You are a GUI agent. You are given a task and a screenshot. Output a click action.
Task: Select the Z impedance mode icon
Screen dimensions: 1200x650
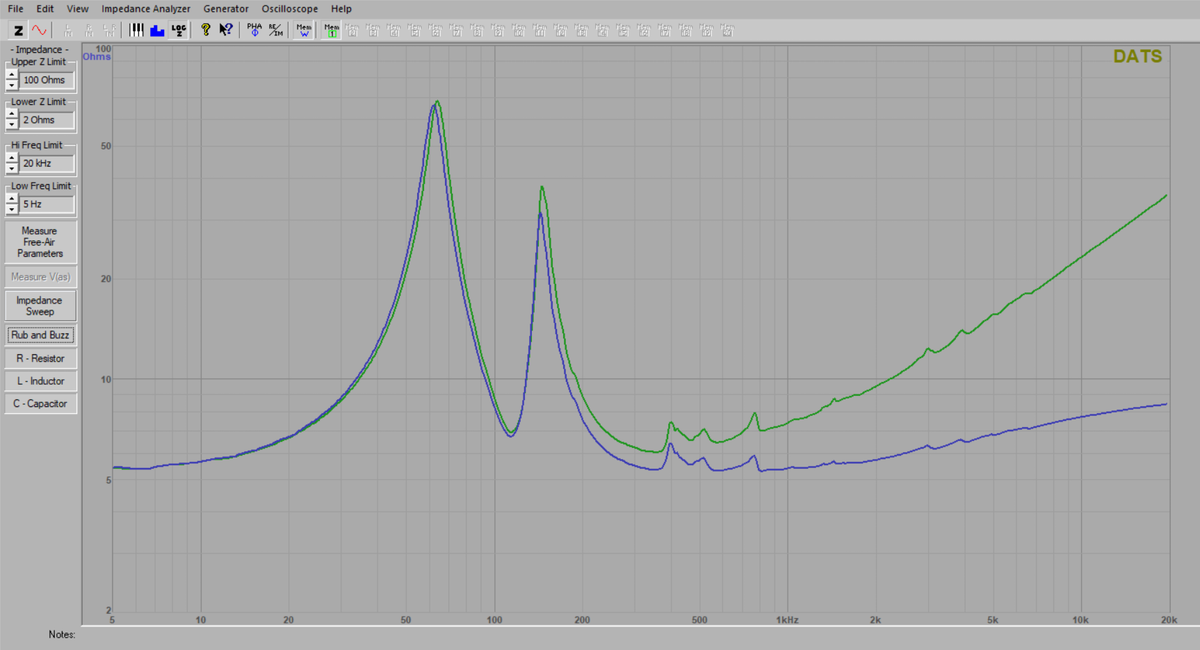click(19, 30)
